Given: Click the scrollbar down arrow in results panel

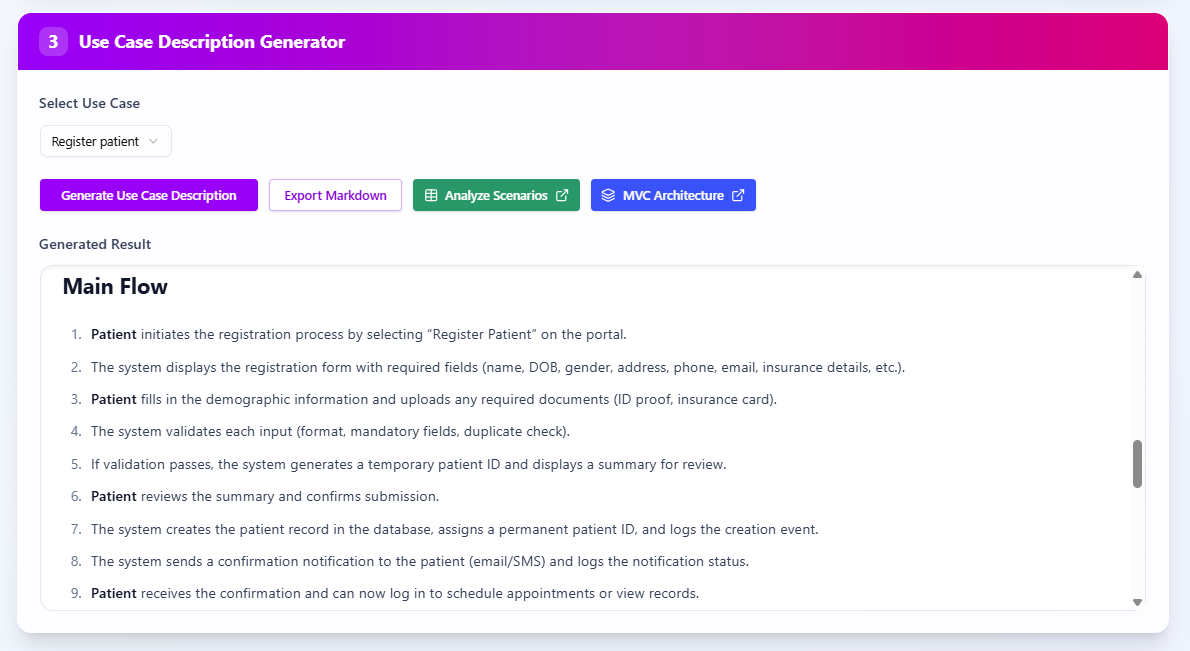Looking at the screenshot, I should point(1136,602).
